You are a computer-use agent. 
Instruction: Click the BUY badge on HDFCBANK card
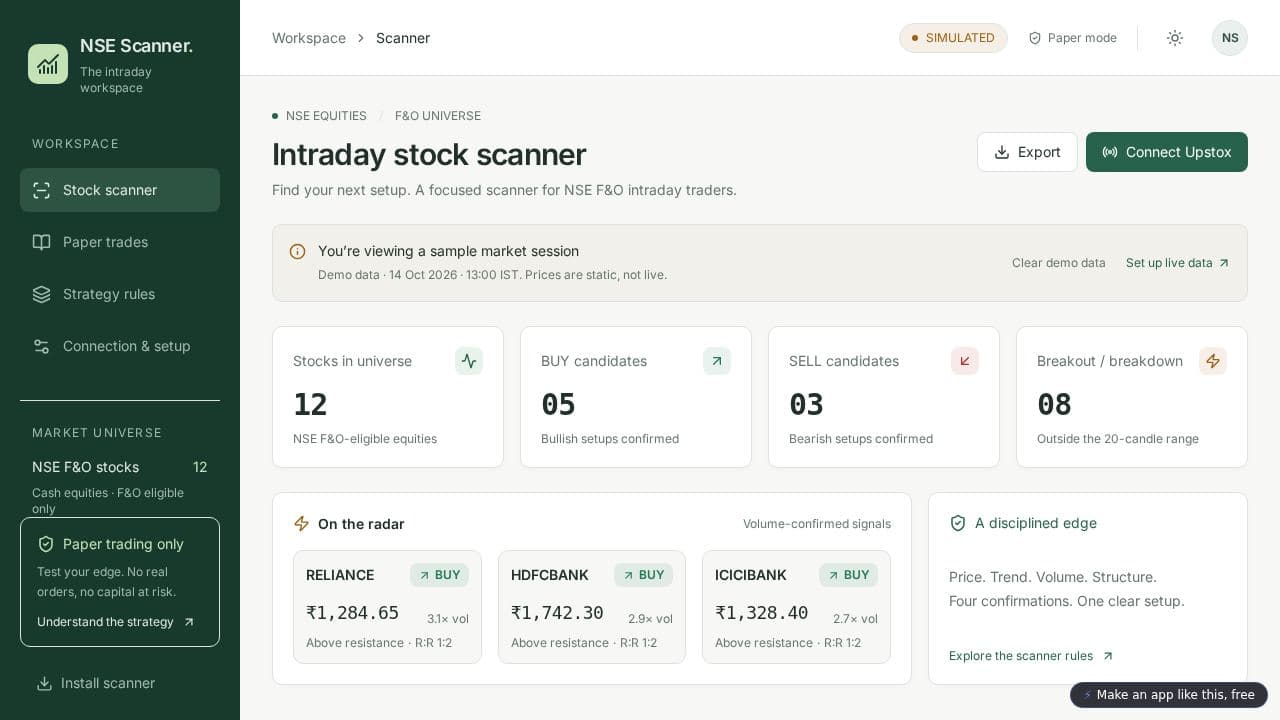643,575
